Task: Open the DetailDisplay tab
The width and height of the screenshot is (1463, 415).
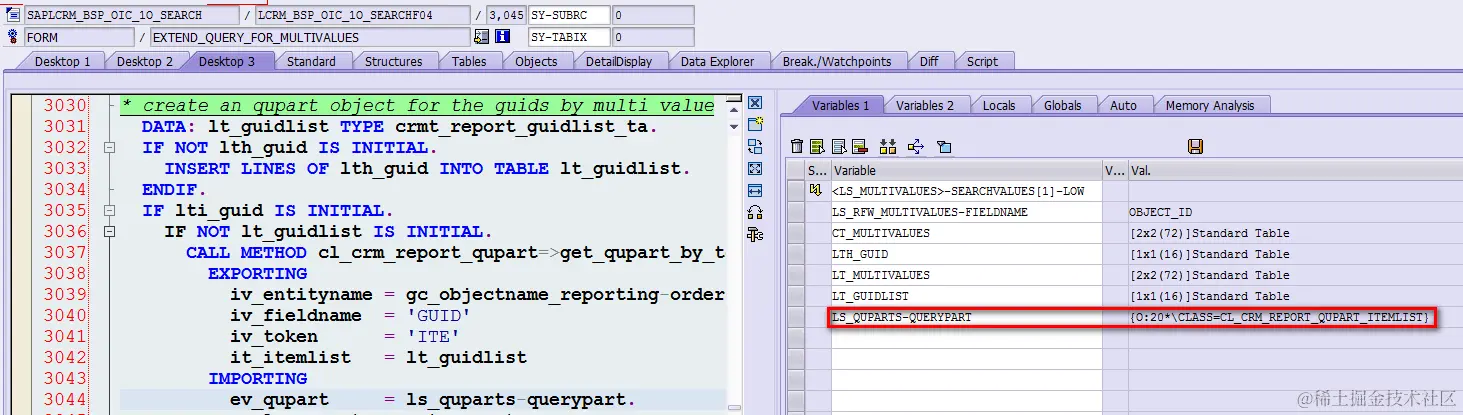Action: [x=619, y=62]
